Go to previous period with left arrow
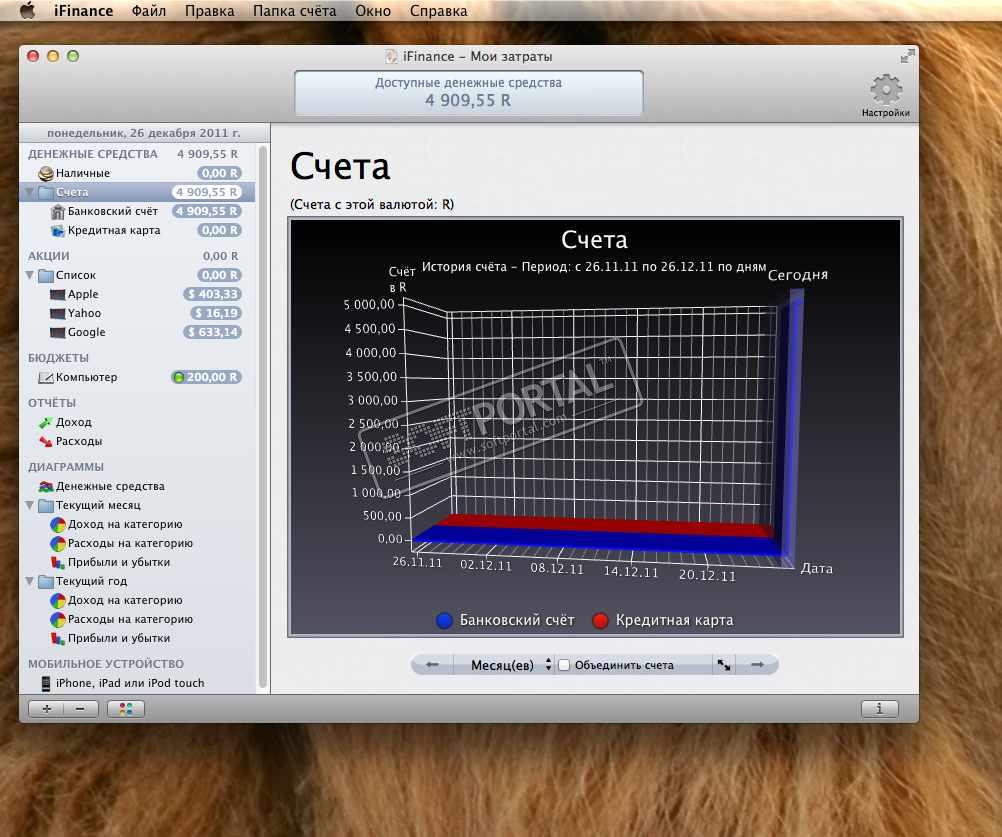Screen dimensions: 1002x837 click(432, 665)
